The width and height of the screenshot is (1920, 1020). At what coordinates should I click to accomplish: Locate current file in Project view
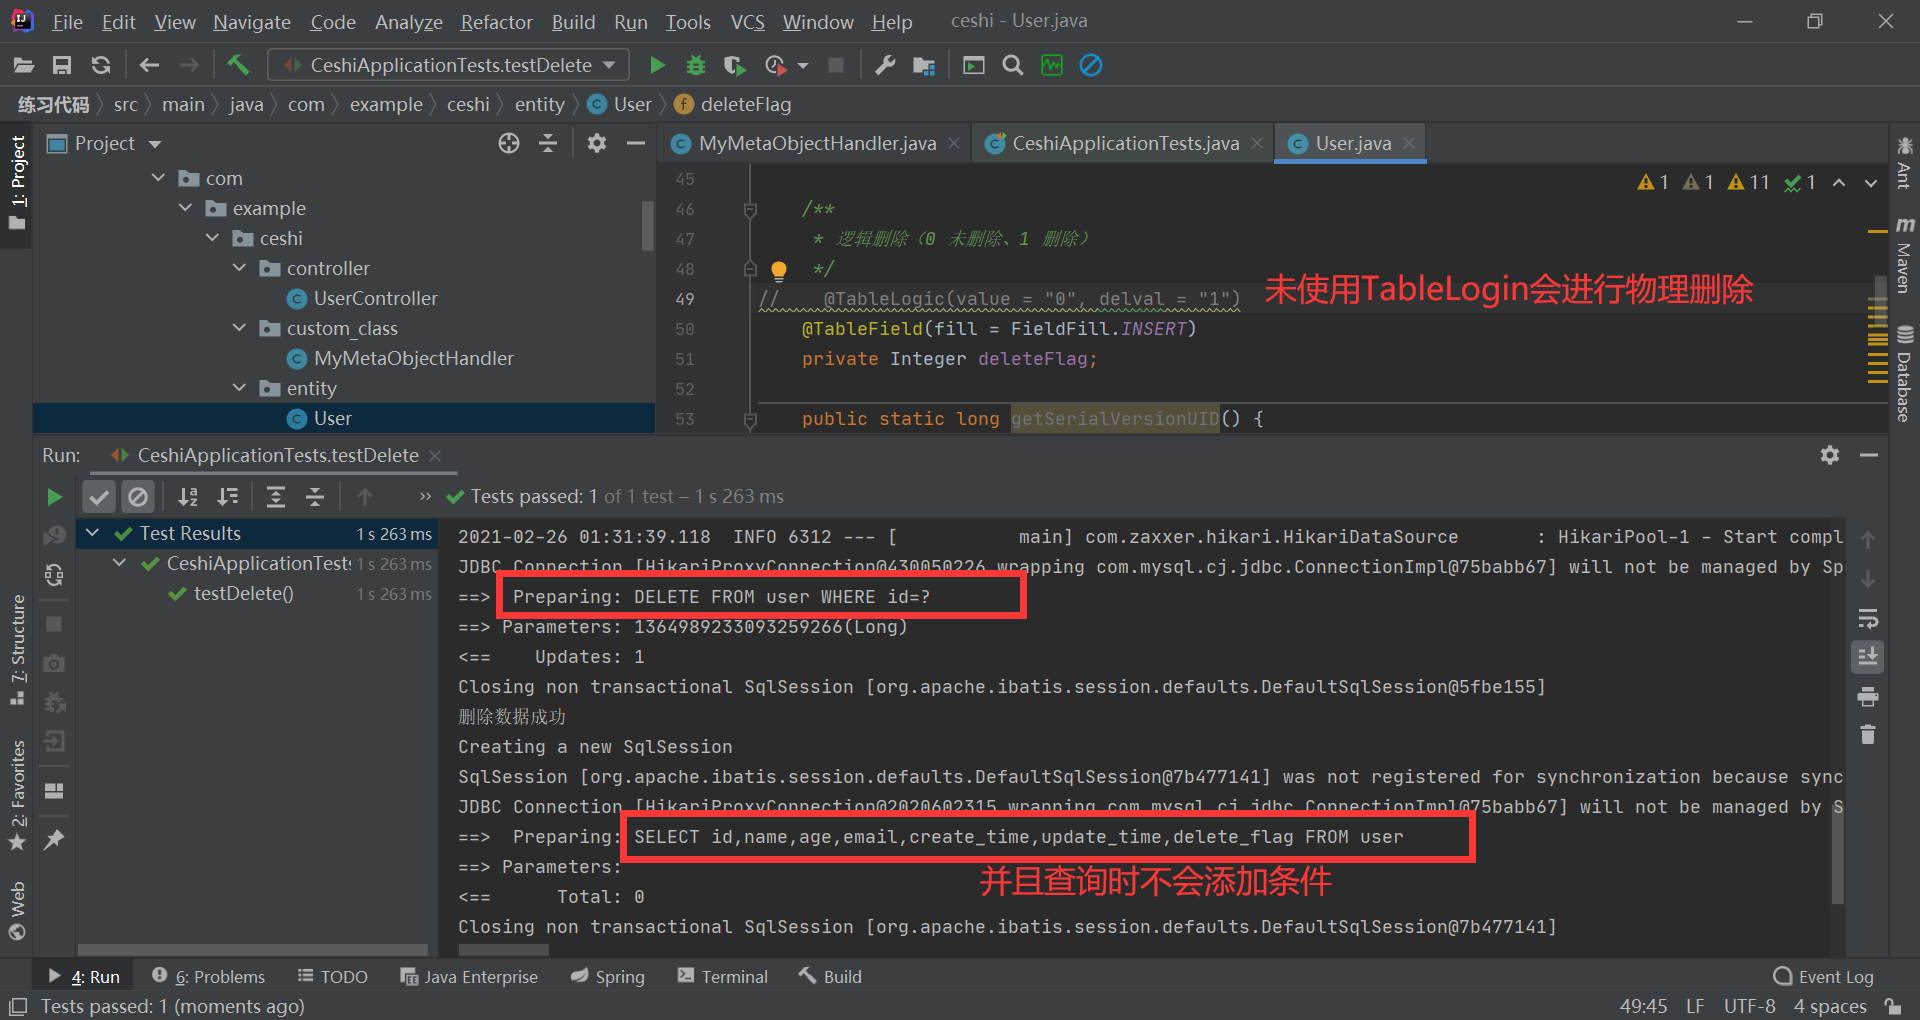509,143
